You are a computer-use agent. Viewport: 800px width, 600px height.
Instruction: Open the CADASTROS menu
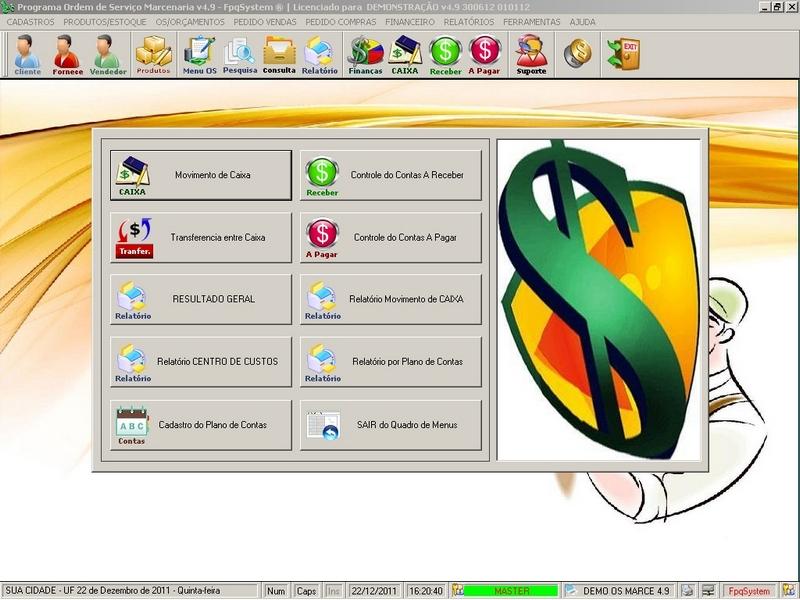pyautogui.click(x=30, y=22)
